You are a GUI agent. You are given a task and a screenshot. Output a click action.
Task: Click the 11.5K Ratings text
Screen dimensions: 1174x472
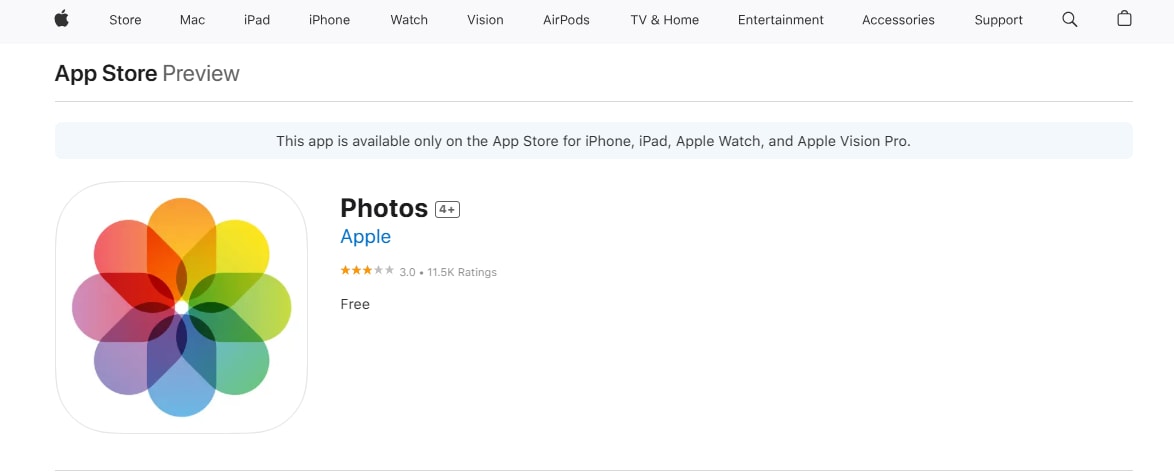tap(462, 272)
